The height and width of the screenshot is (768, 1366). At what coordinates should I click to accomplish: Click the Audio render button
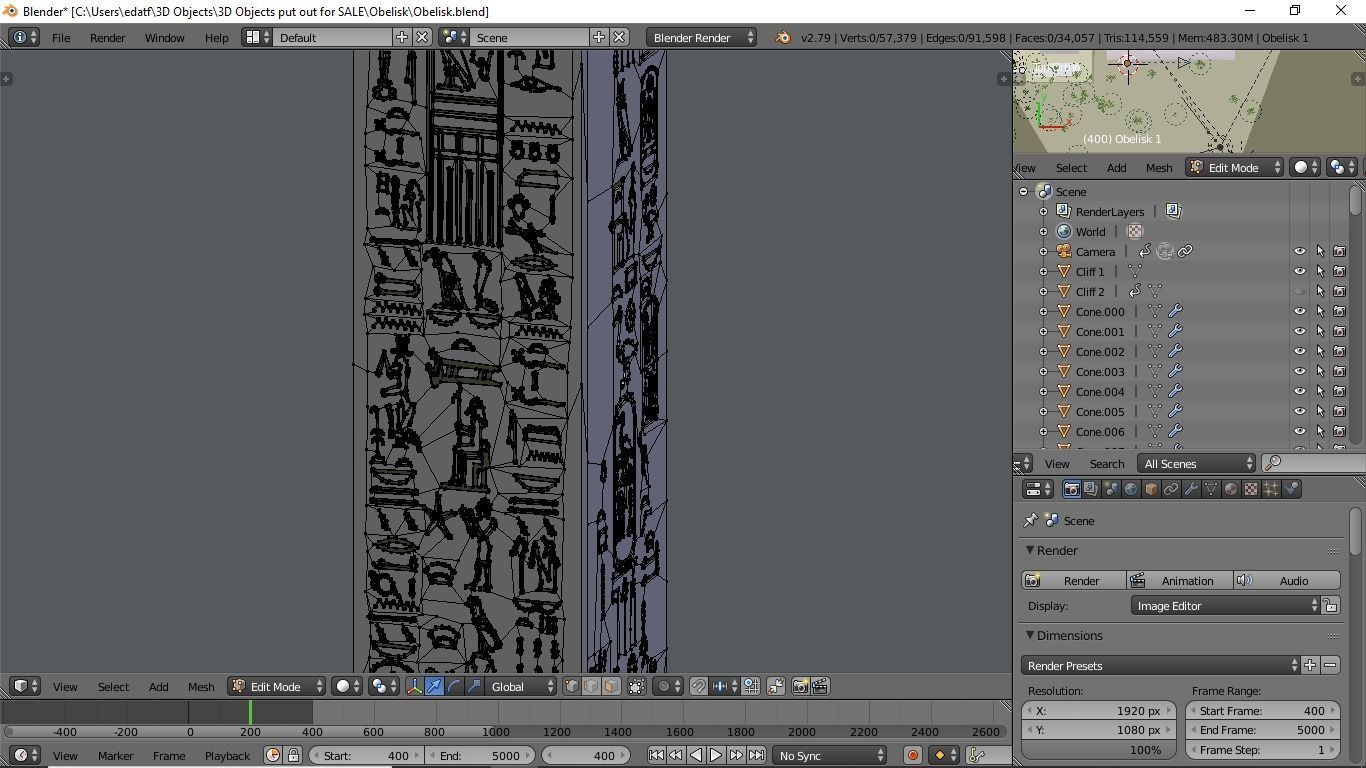1287,580
